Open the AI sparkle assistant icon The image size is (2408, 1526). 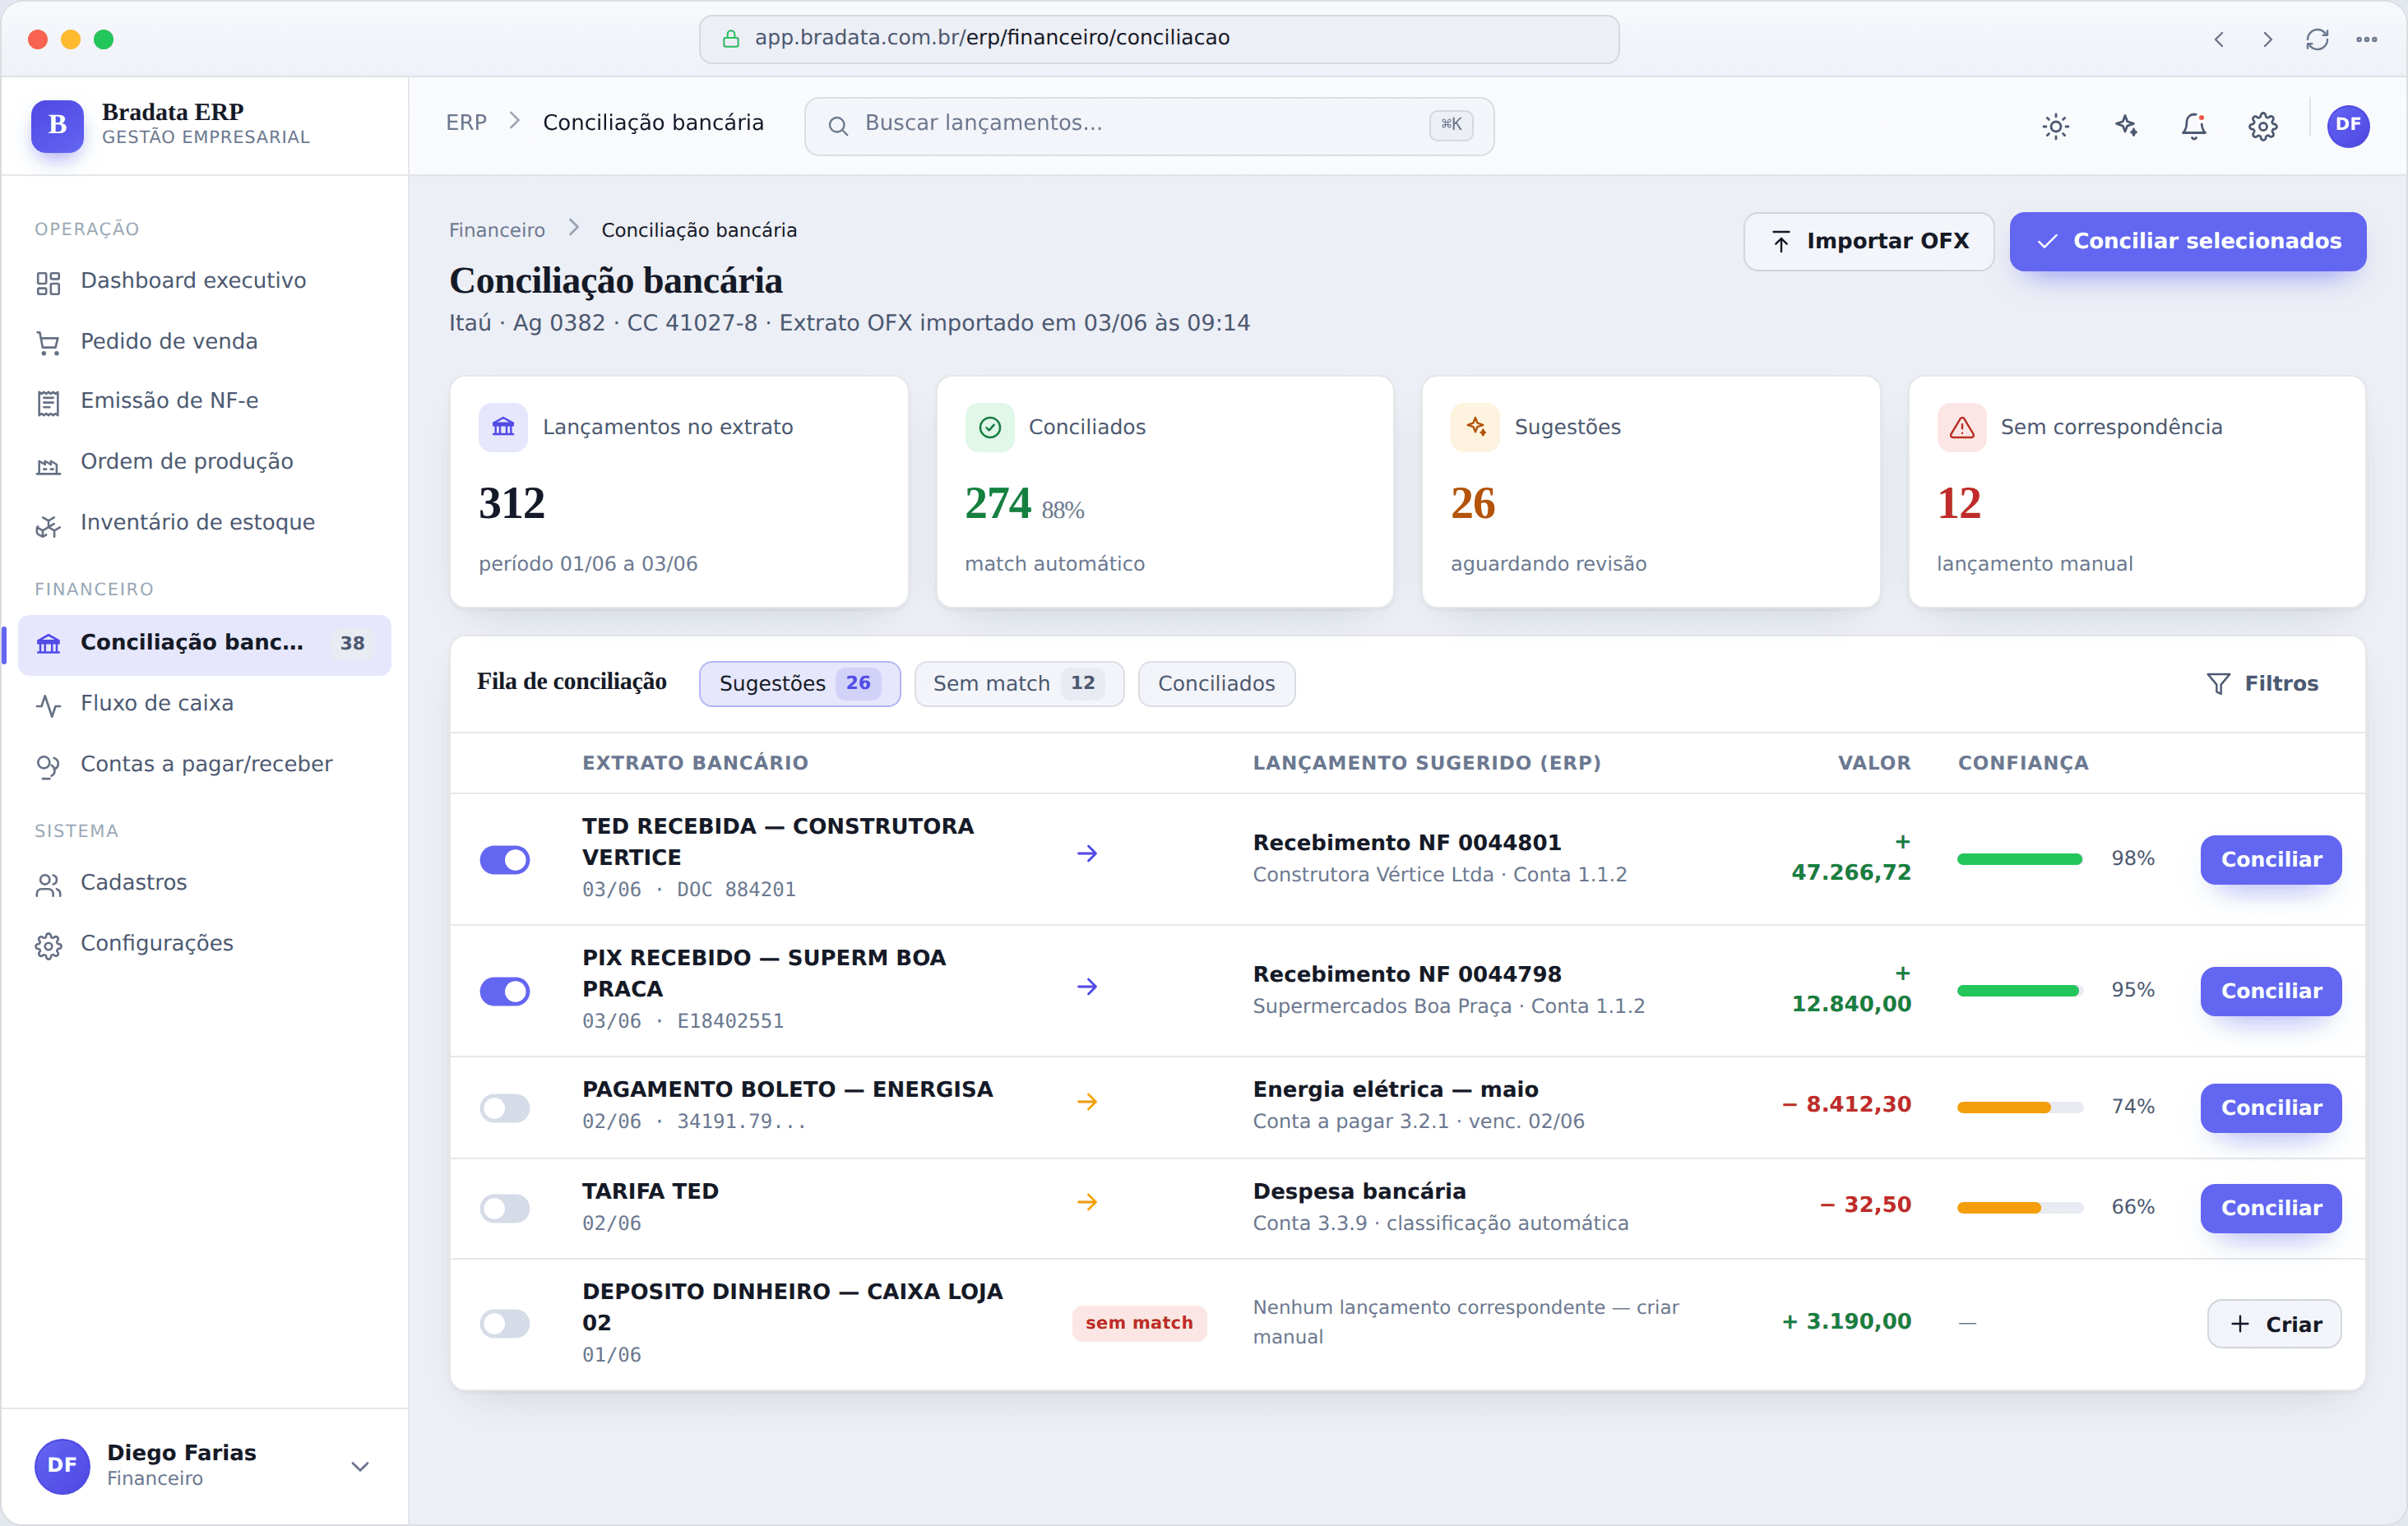pos(2125,126)
